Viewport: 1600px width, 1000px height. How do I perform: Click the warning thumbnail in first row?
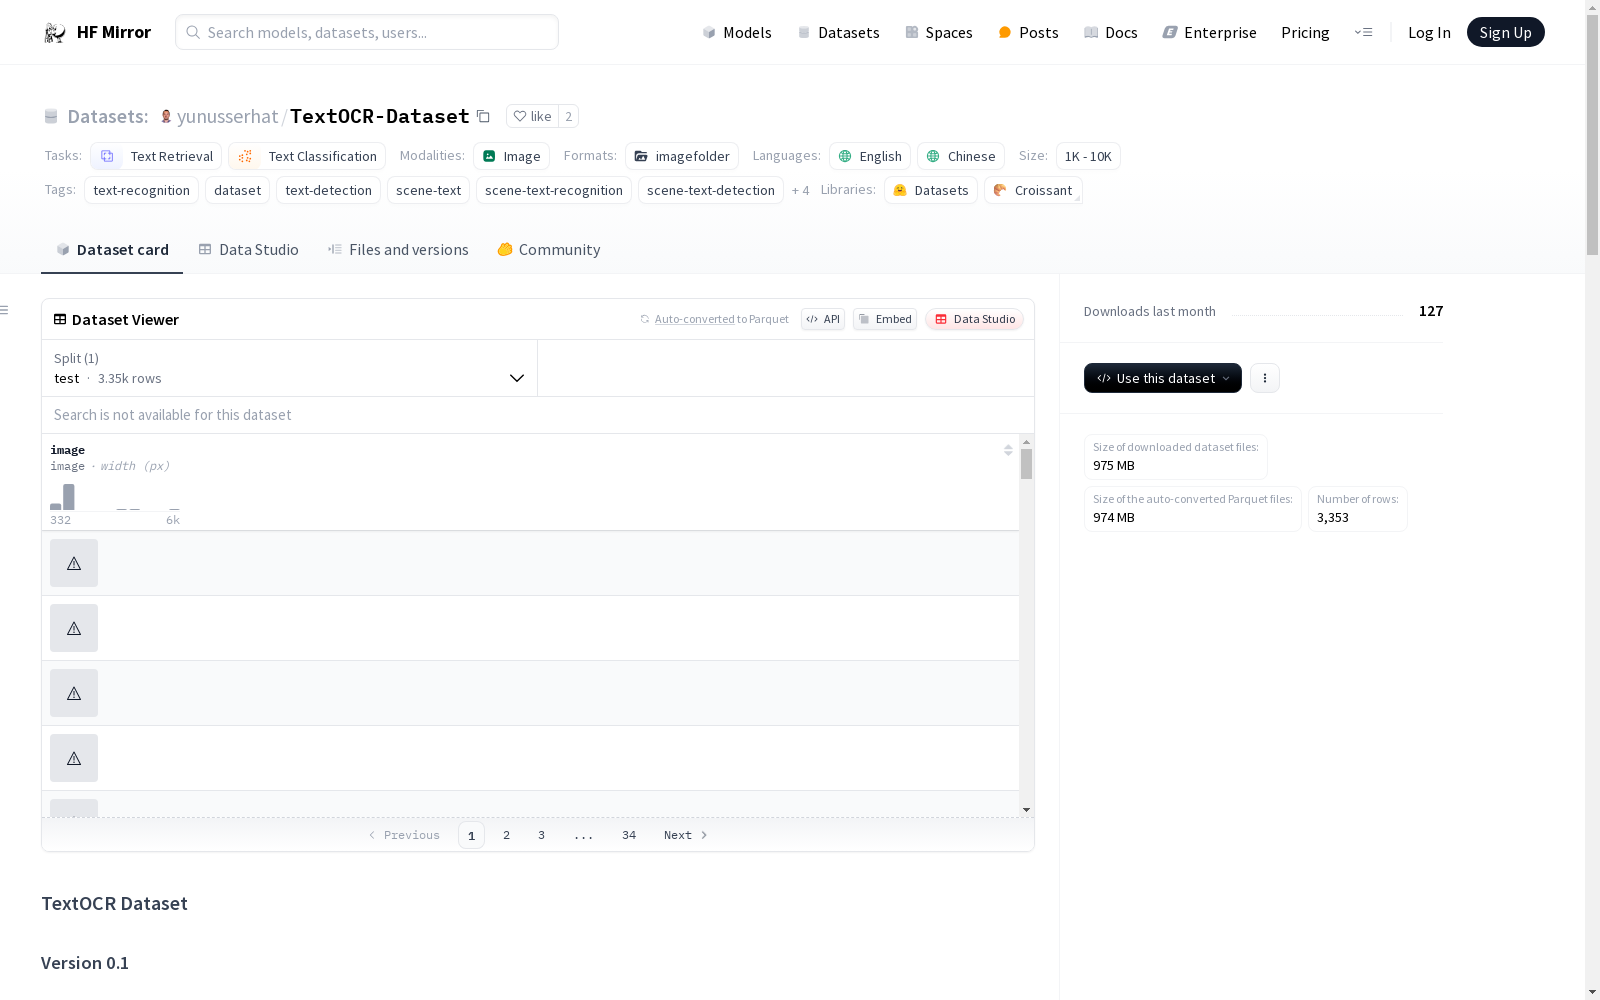[74, 563]
